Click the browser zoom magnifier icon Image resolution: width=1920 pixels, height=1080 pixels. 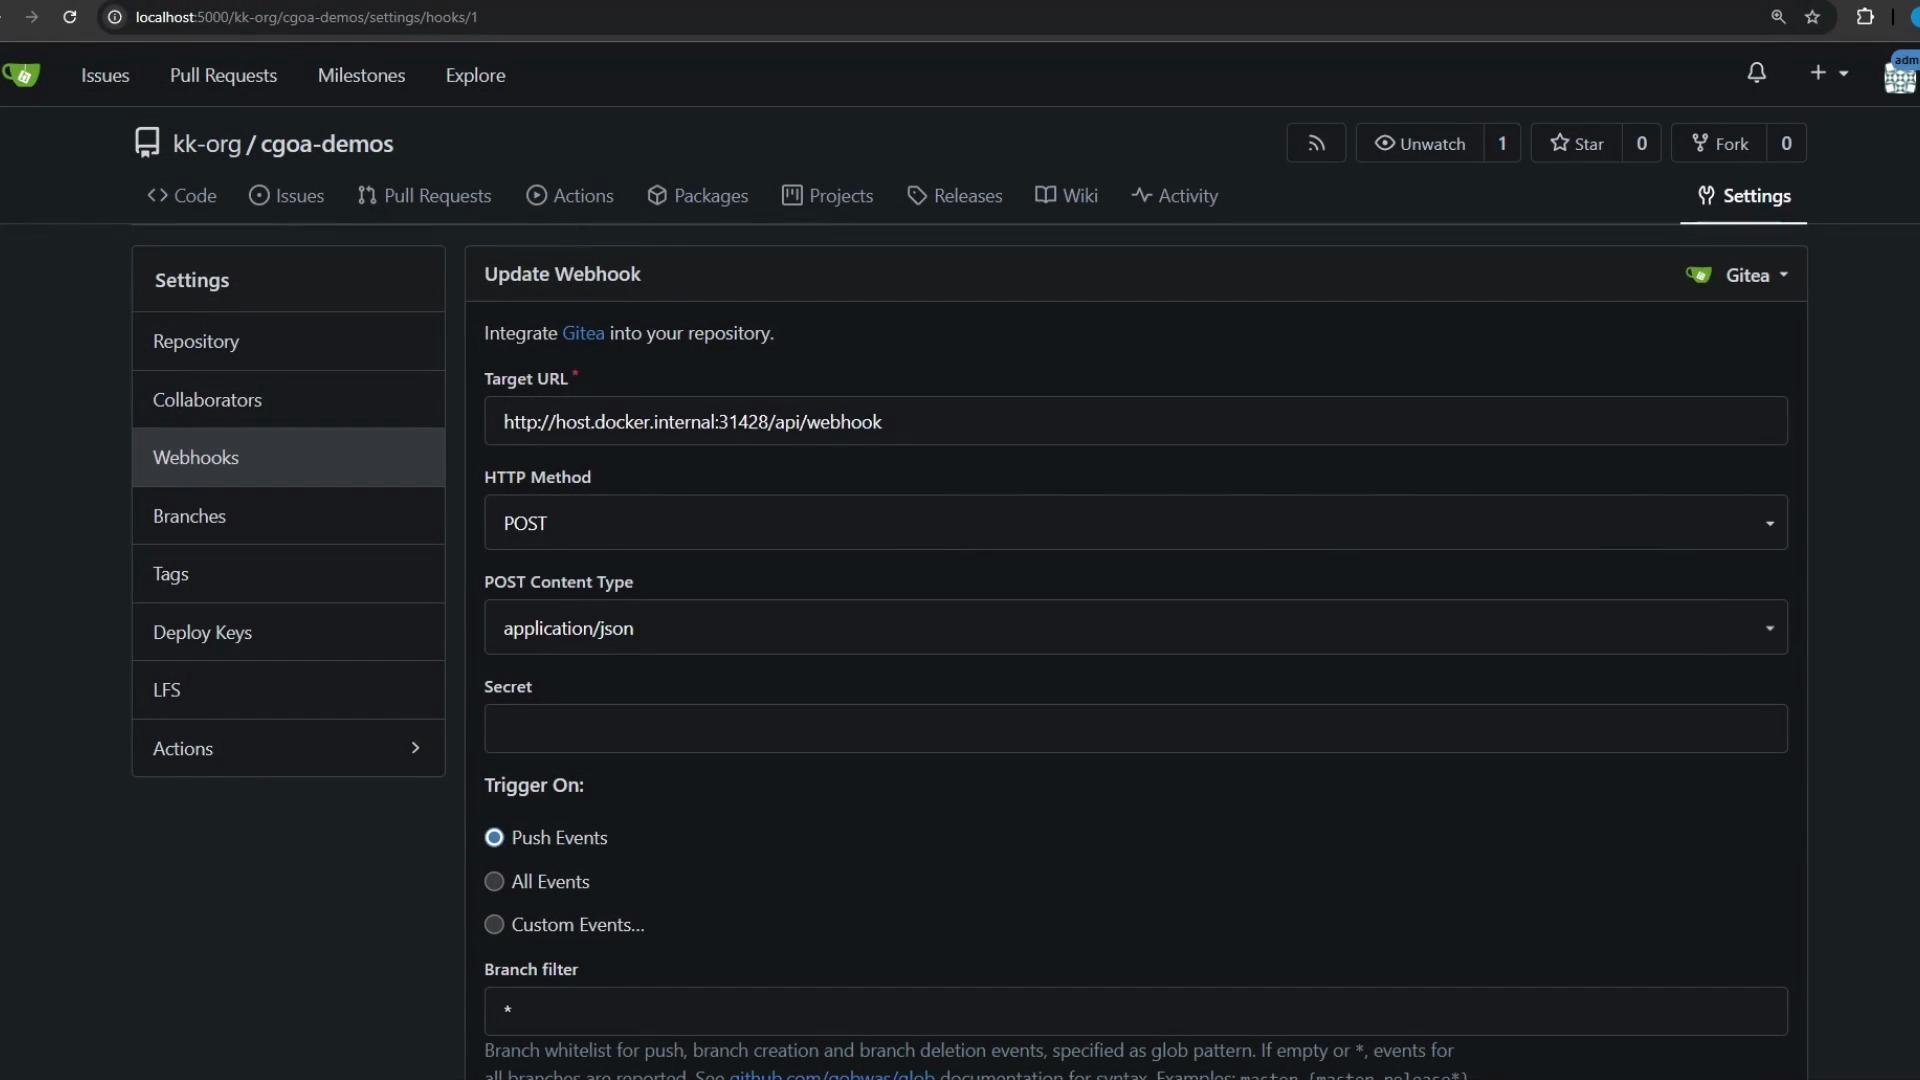1778,17
